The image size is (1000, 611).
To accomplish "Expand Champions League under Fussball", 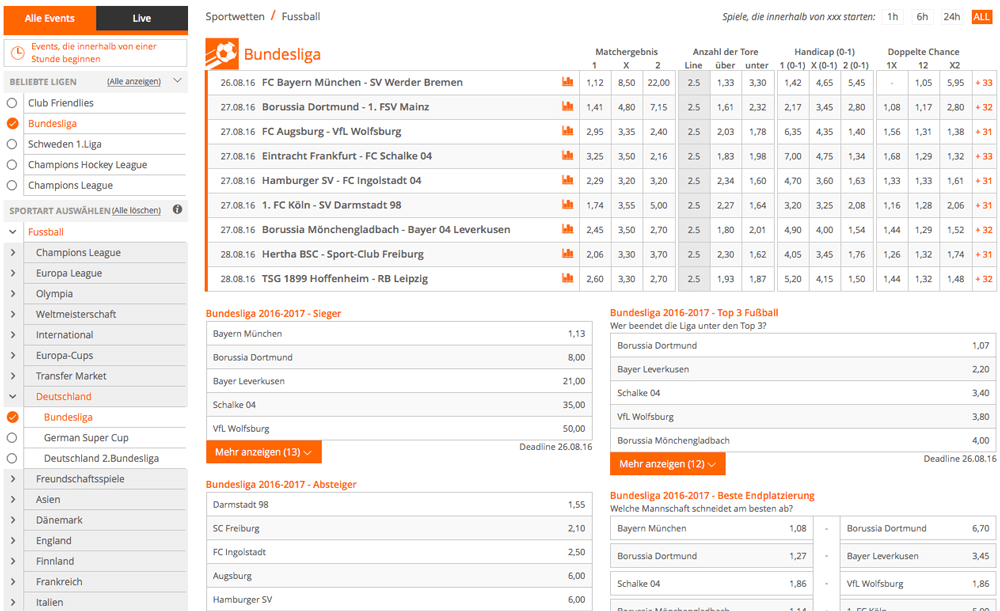I will (x=13, y=253).
